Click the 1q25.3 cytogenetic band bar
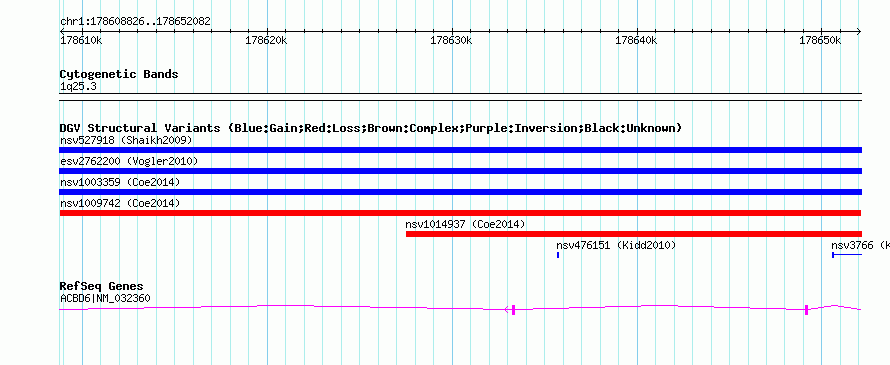 [460, 97]
